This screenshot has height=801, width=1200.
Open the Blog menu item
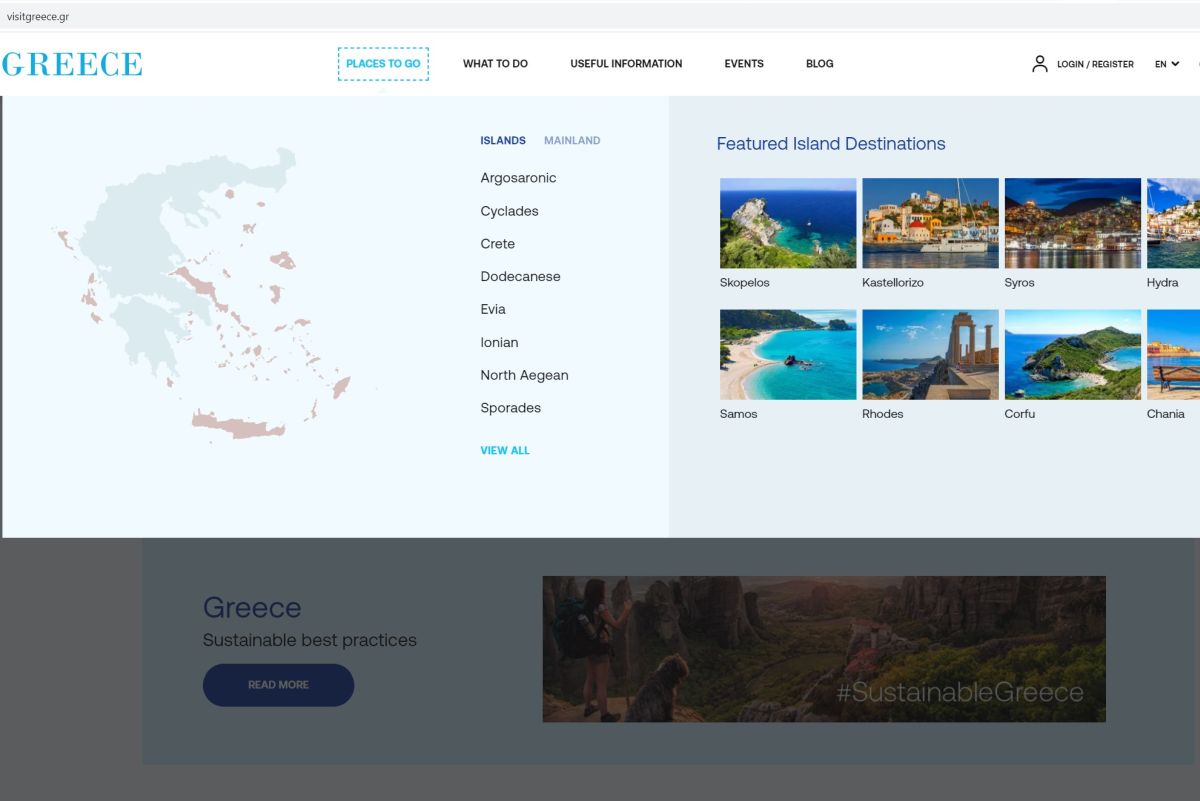[x=819, y=64]
